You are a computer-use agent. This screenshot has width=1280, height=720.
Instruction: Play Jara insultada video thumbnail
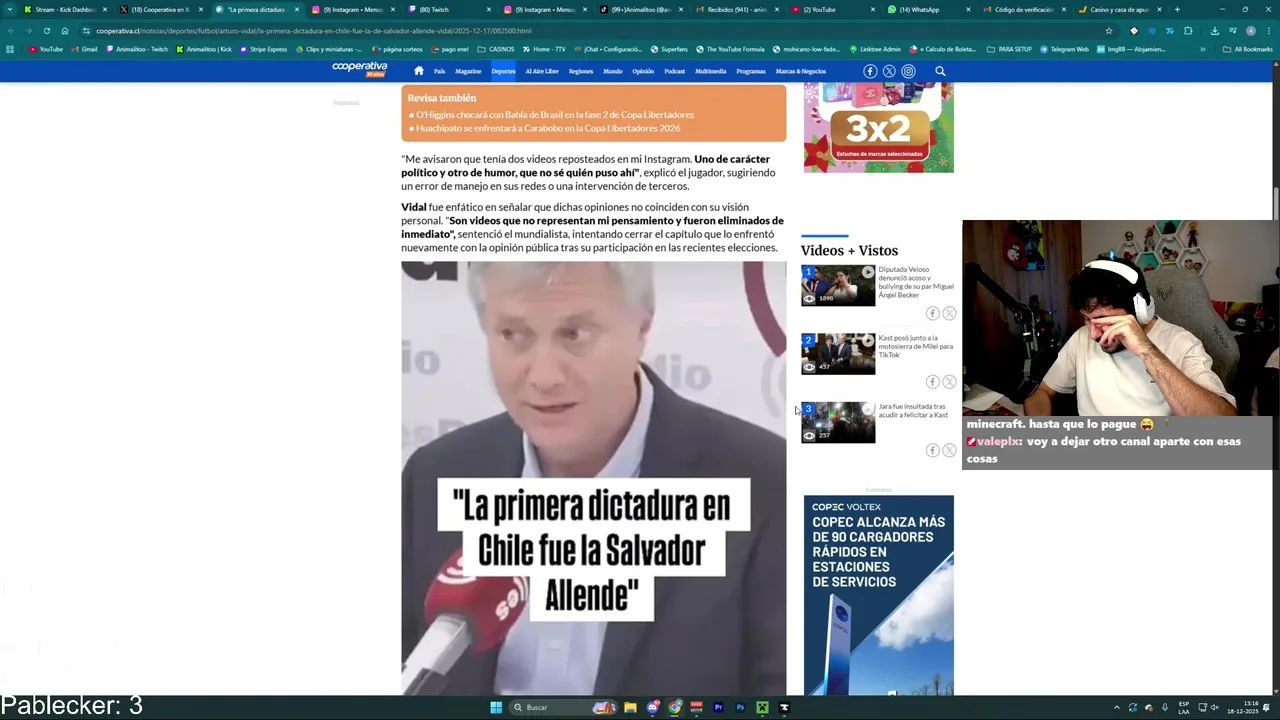[838, 422]
